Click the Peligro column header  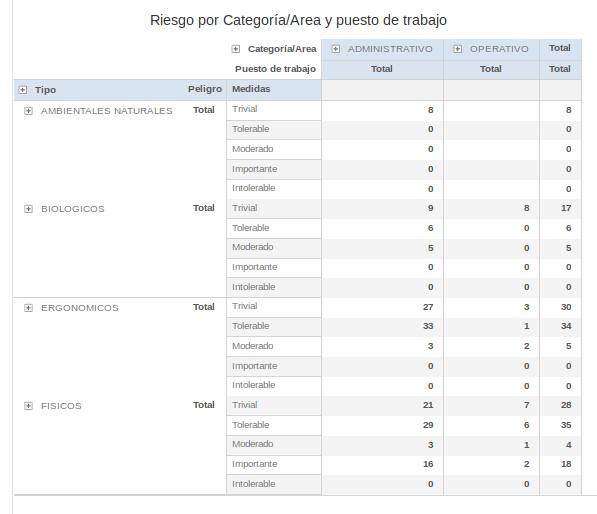tap(205, 89)
